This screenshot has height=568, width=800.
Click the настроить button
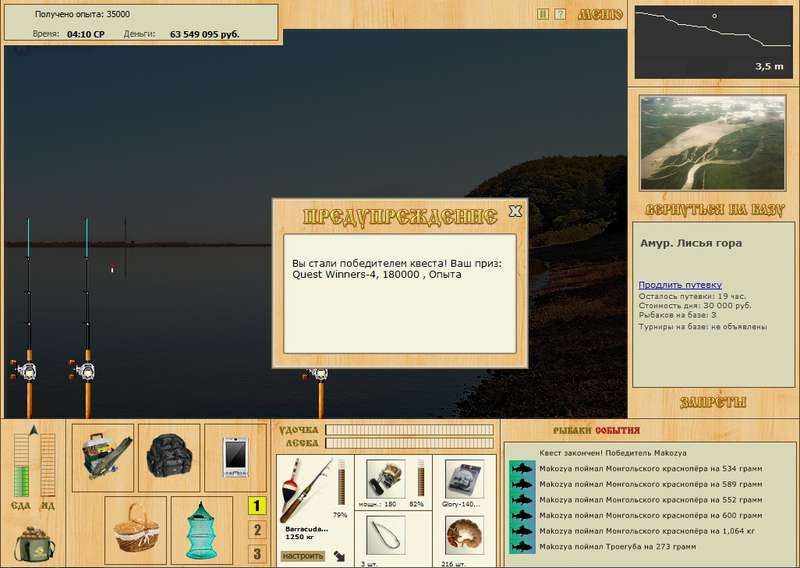303,556
